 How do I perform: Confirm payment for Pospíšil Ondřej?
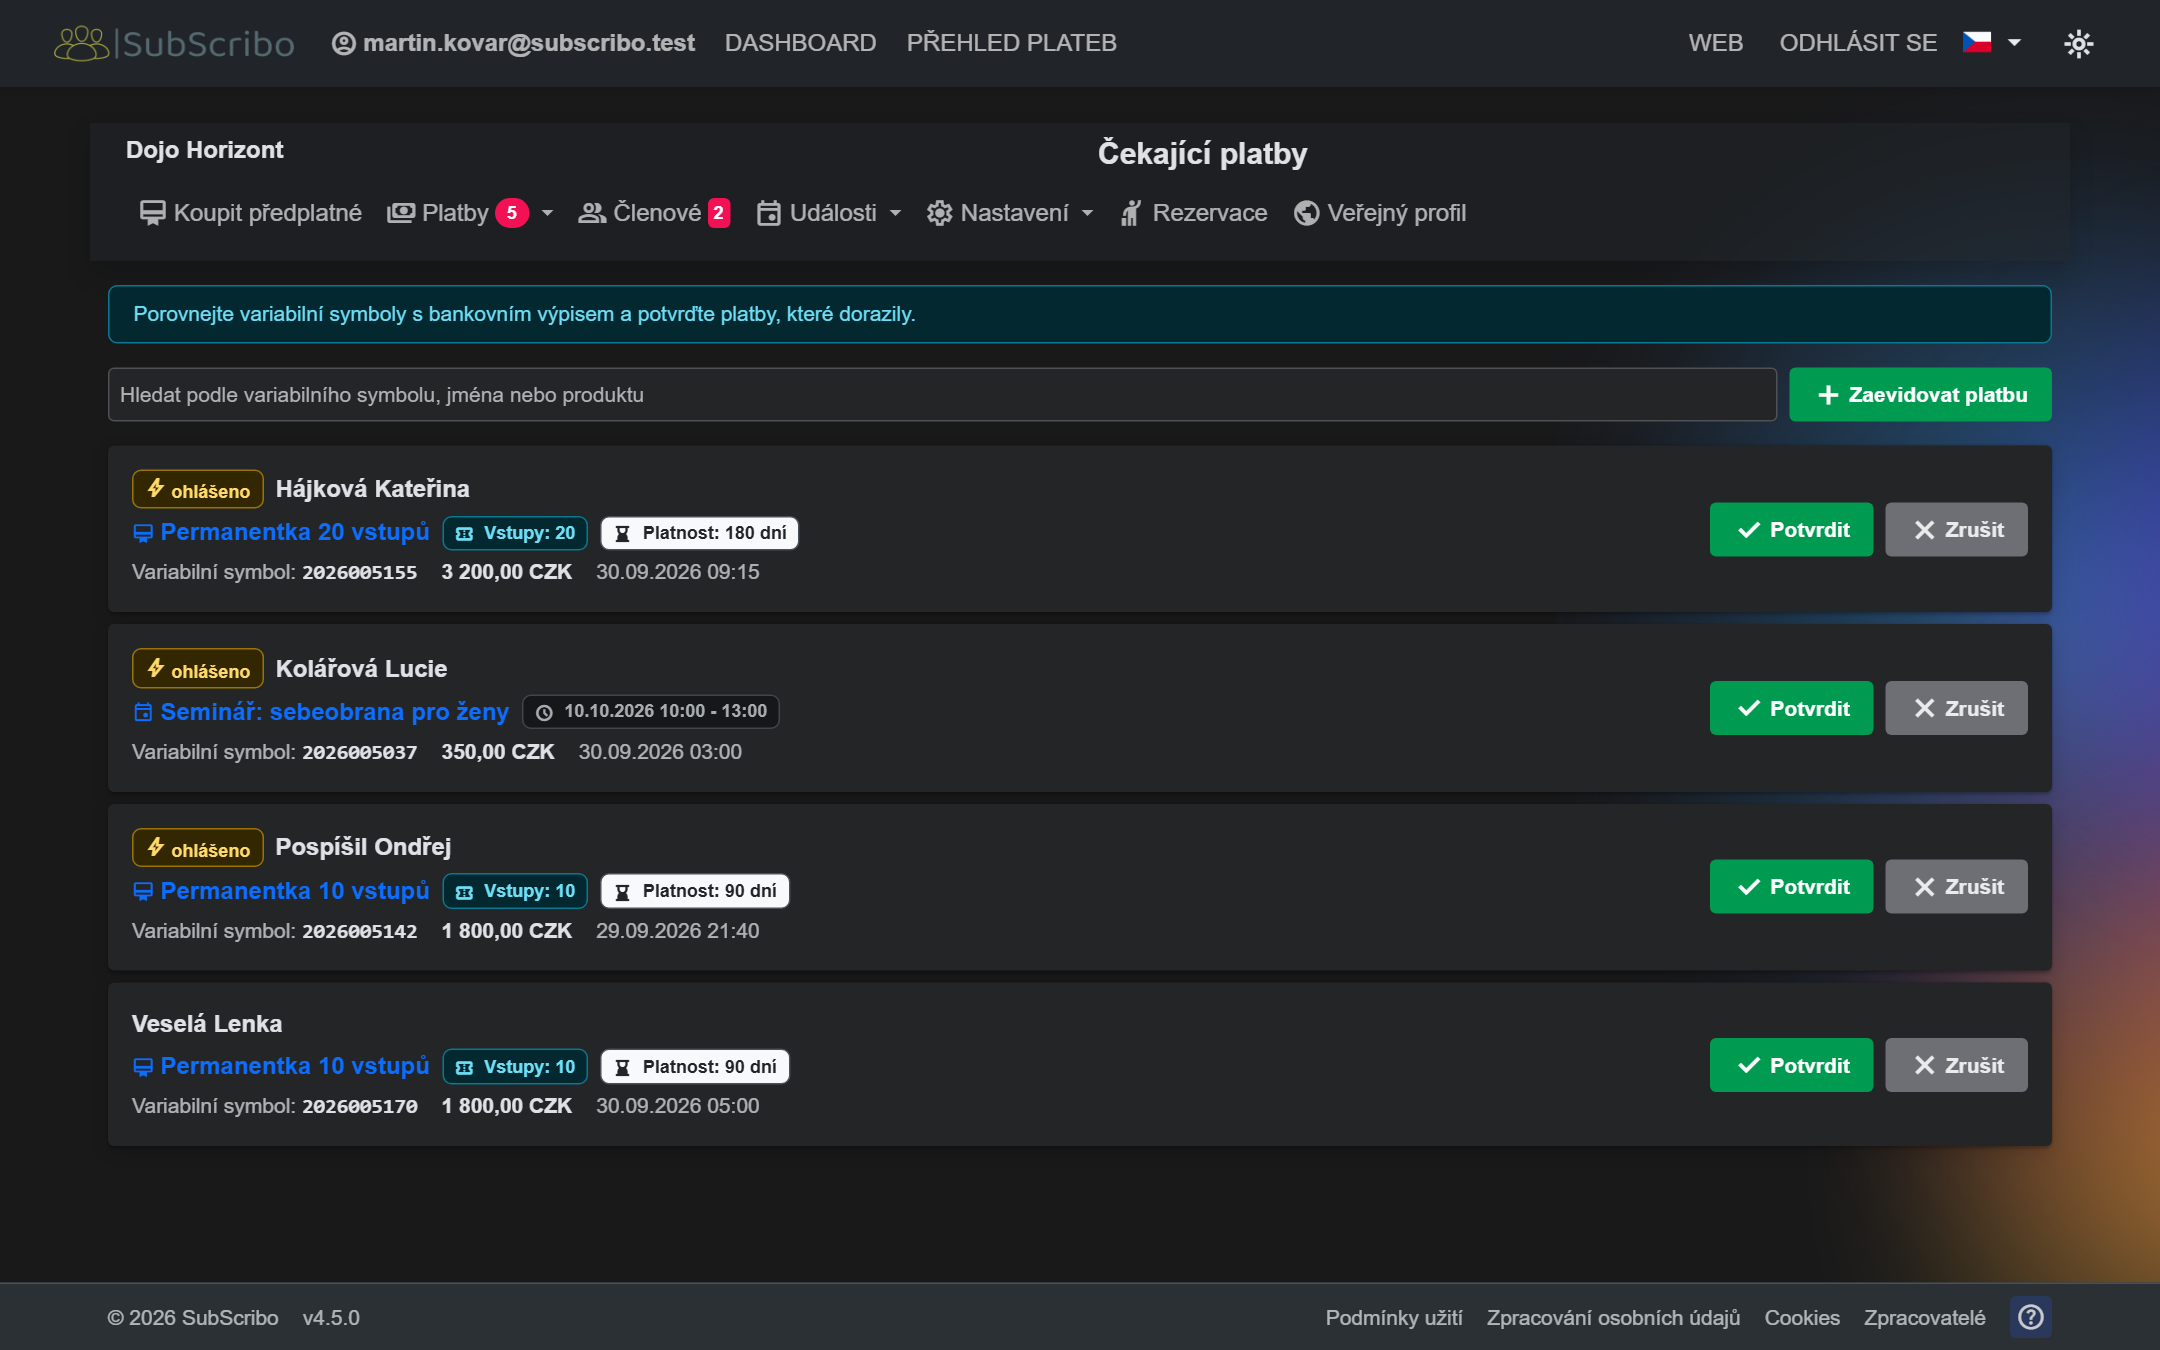click(x=1791, y=887)
